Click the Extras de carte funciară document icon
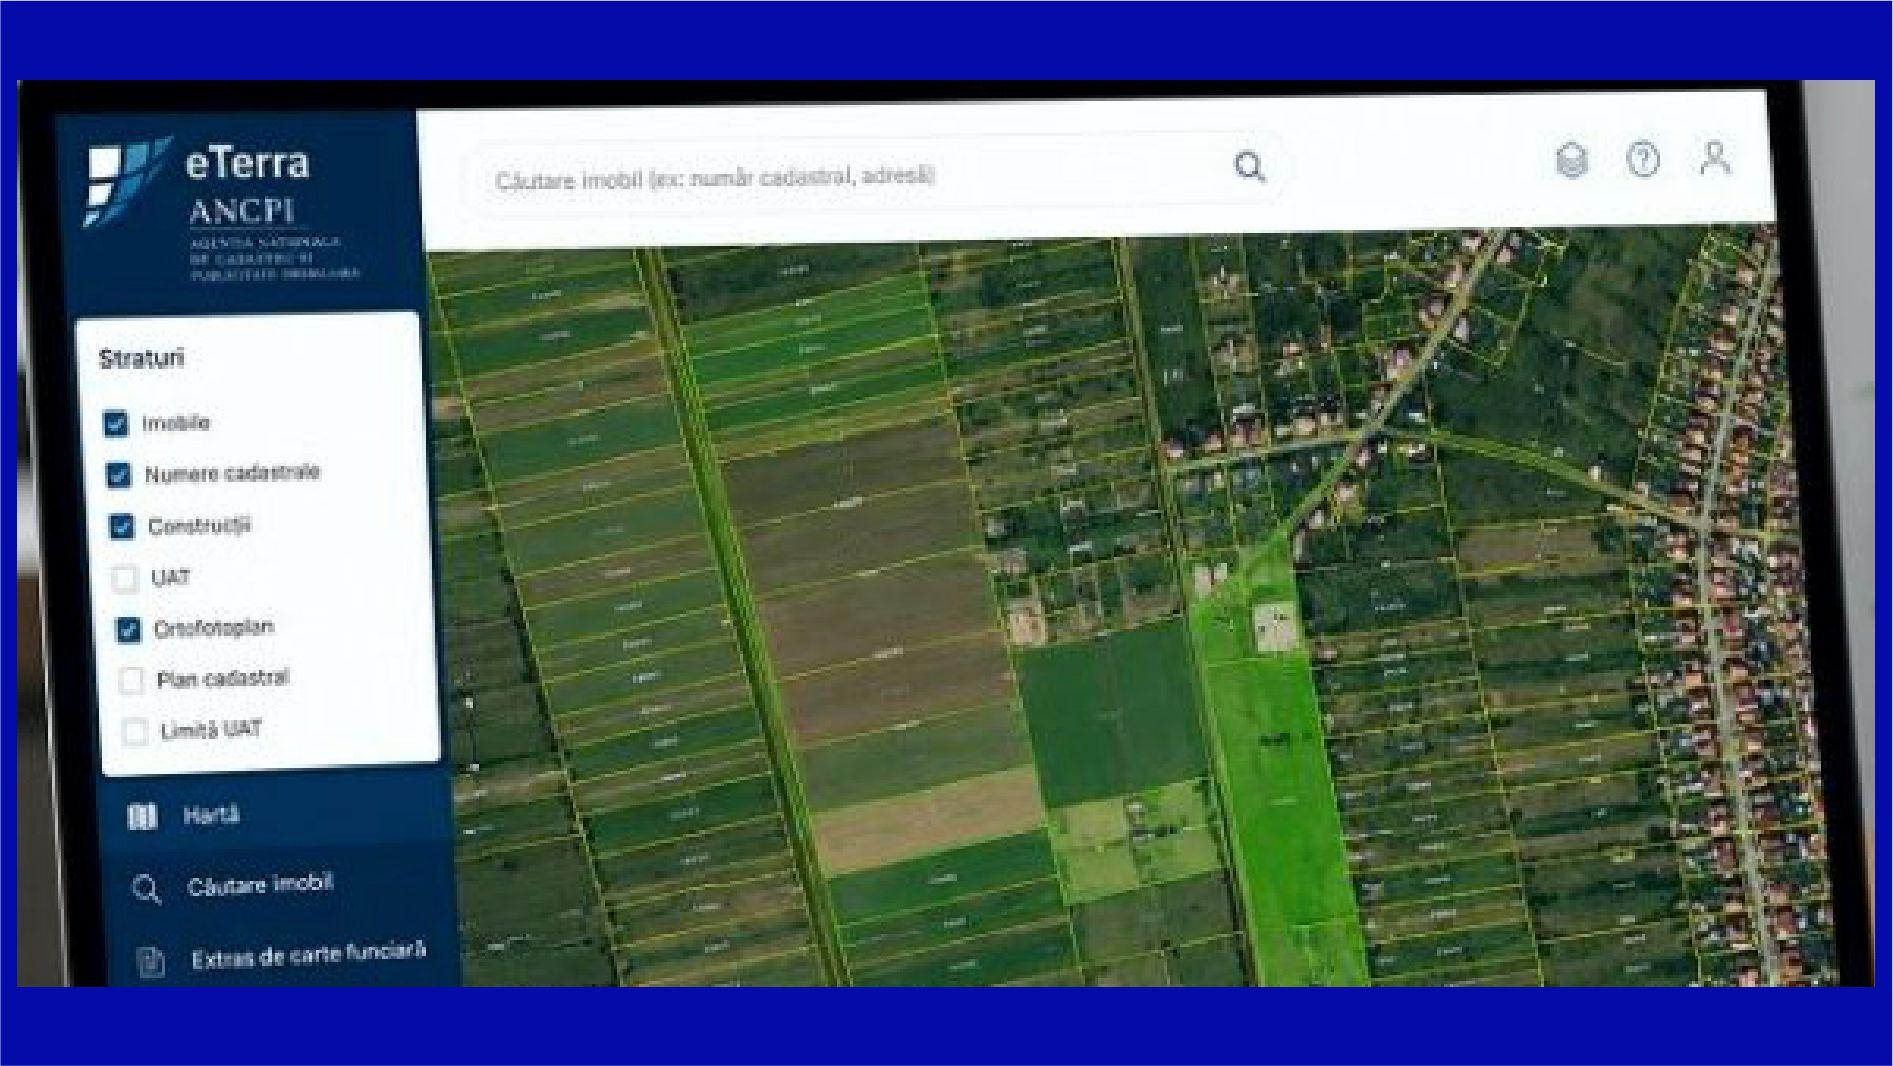The image size is (1893, 1066). pyautogui.click(x=151, y=962)
